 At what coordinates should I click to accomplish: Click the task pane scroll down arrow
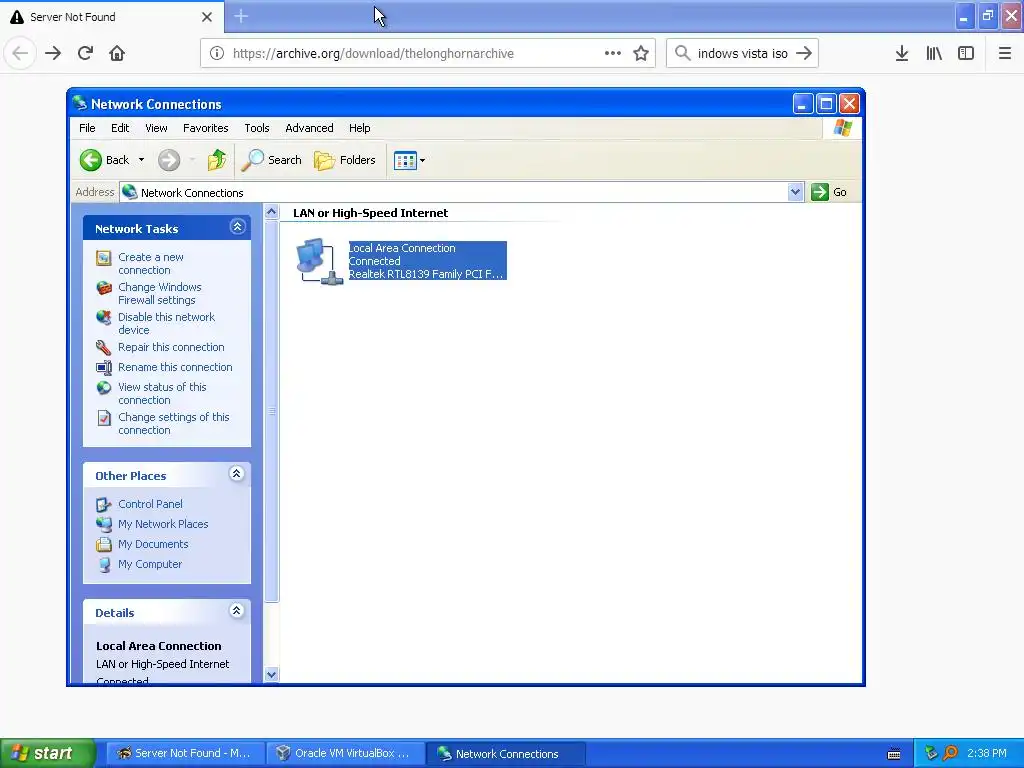pos(271,675)
